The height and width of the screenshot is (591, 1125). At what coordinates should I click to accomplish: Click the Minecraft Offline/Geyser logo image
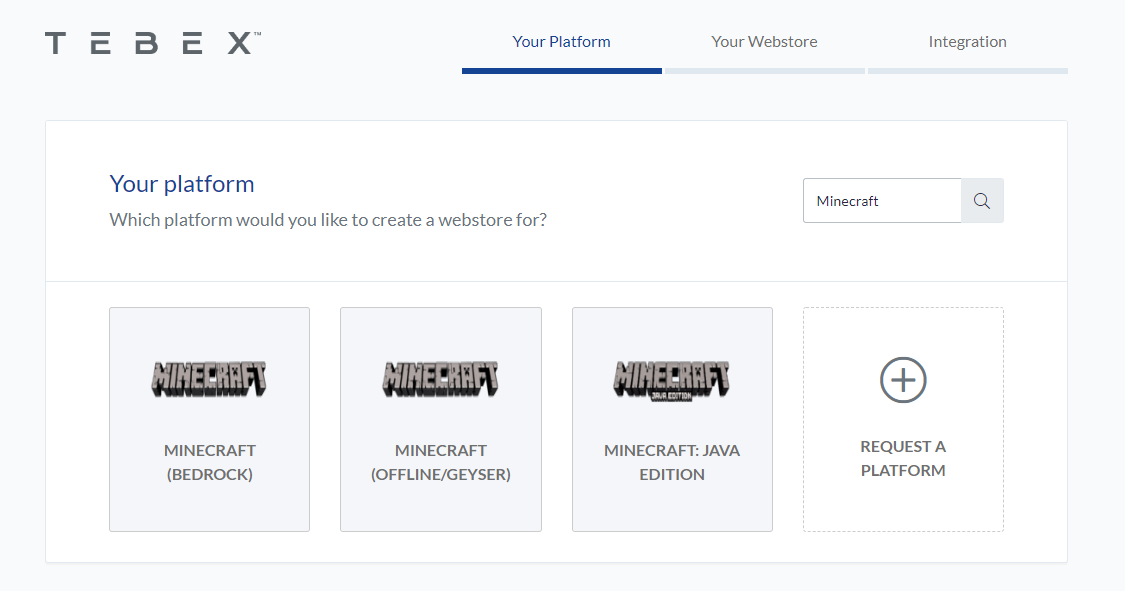[441, 379]
